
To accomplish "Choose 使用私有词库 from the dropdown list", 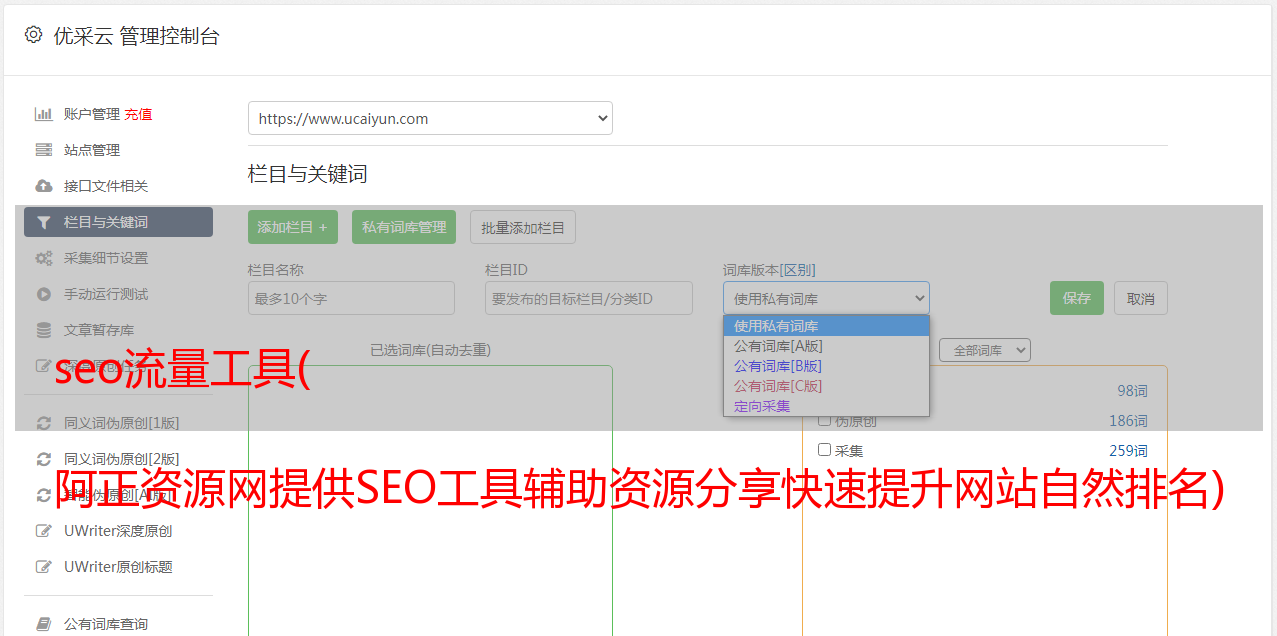I will coord(826,326).
